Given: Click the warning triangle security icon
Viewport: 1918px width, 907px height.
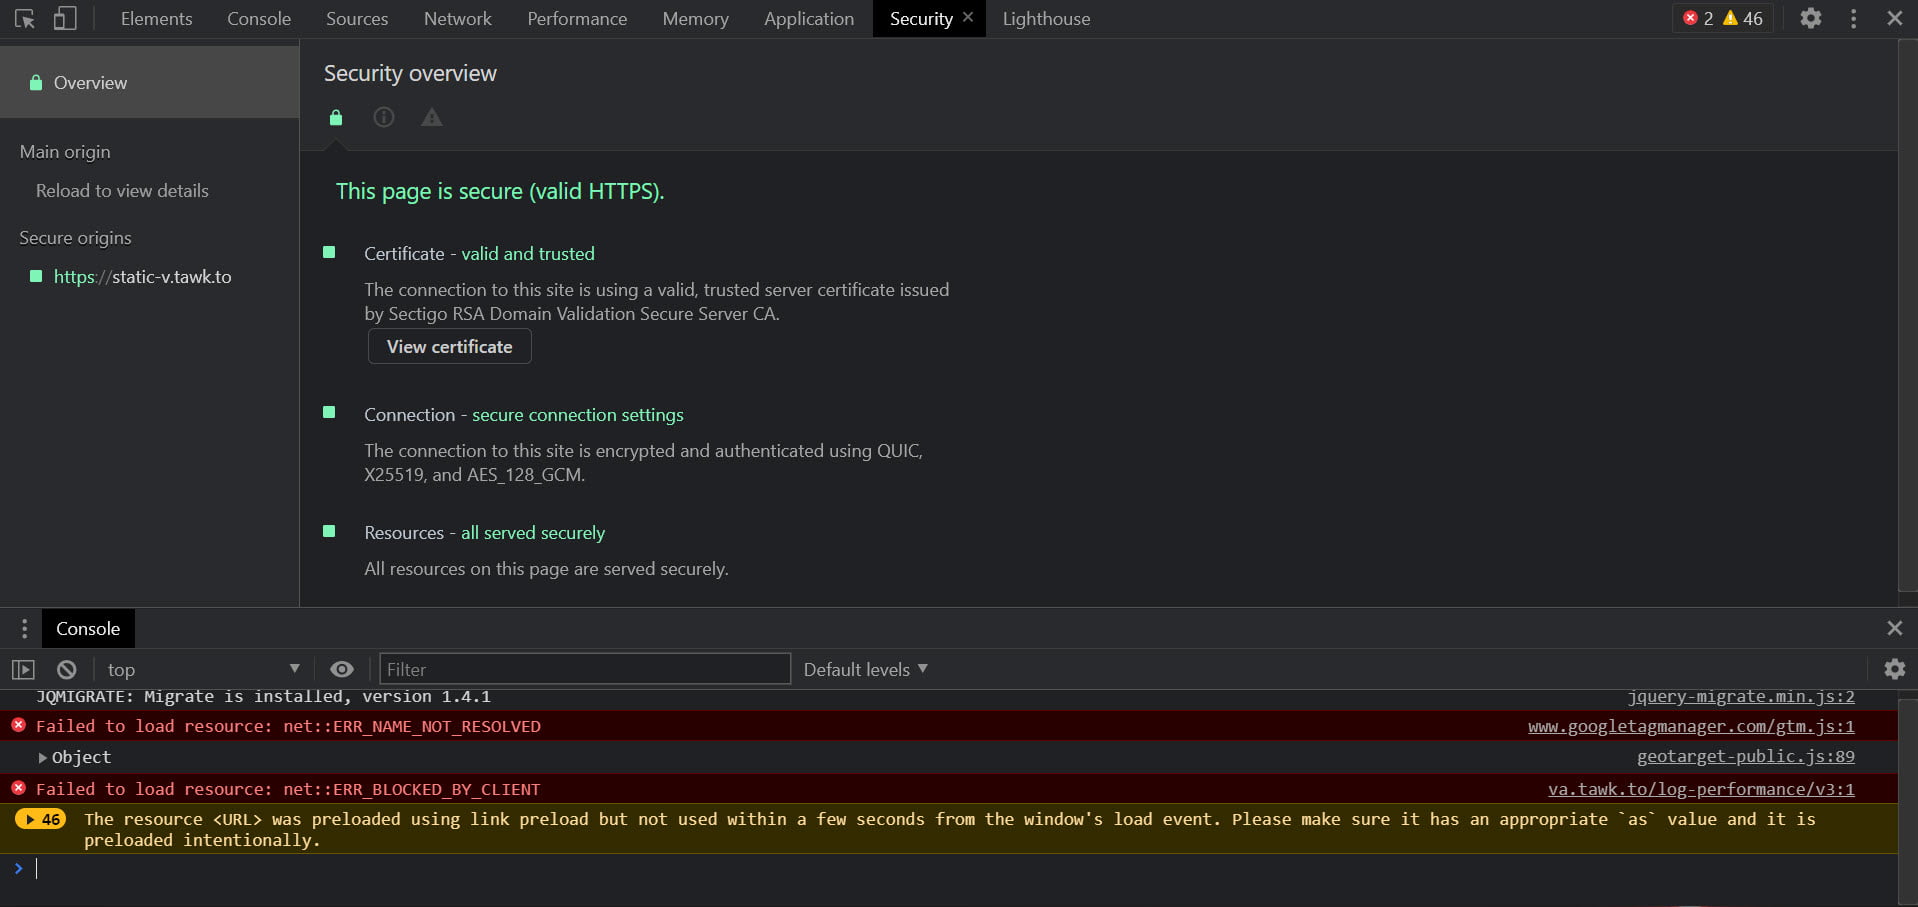Looking at the screenshot, I should (431, 118).
